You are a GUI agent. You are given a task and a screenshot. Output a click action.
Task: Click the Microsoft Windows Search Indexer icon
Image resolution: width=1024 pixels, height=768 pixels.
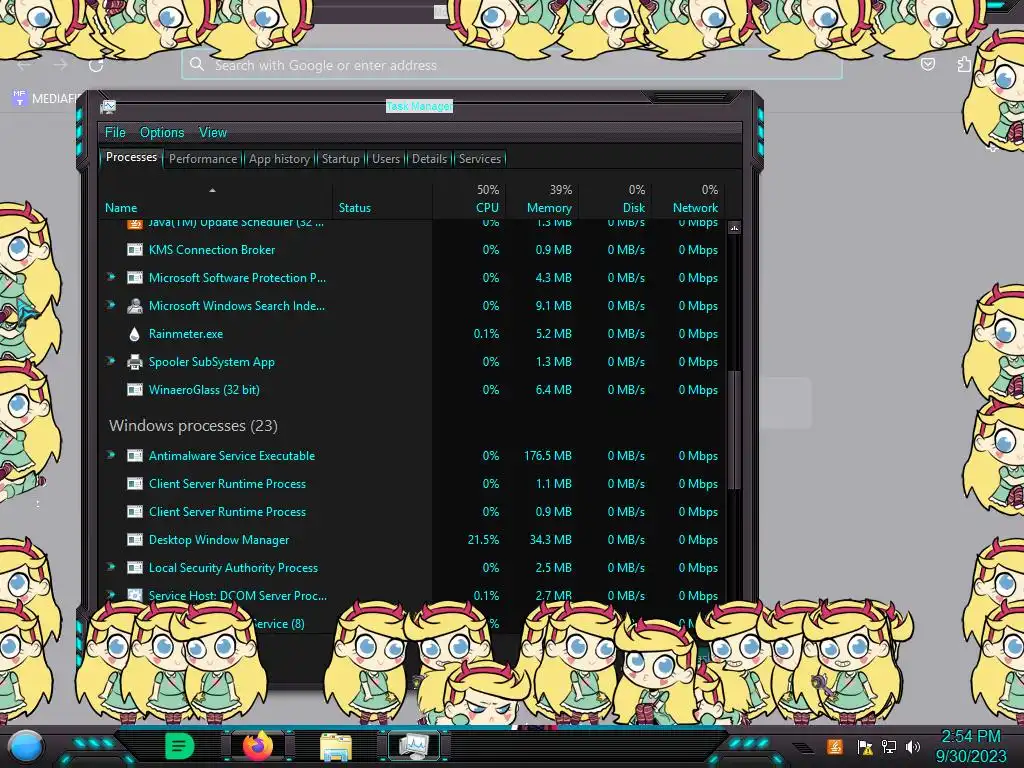coord(135,306)
